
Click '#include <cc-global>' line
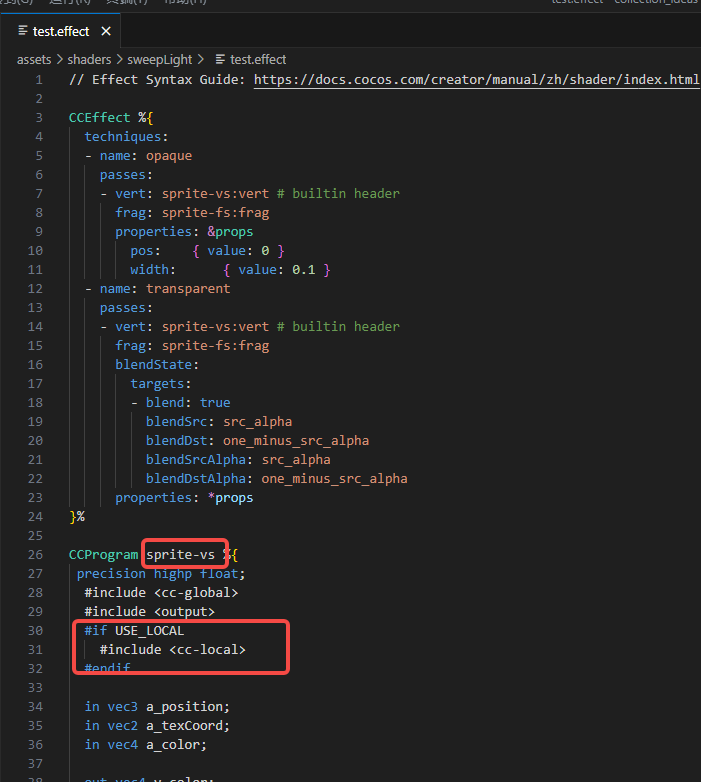[x=161, y=592]
